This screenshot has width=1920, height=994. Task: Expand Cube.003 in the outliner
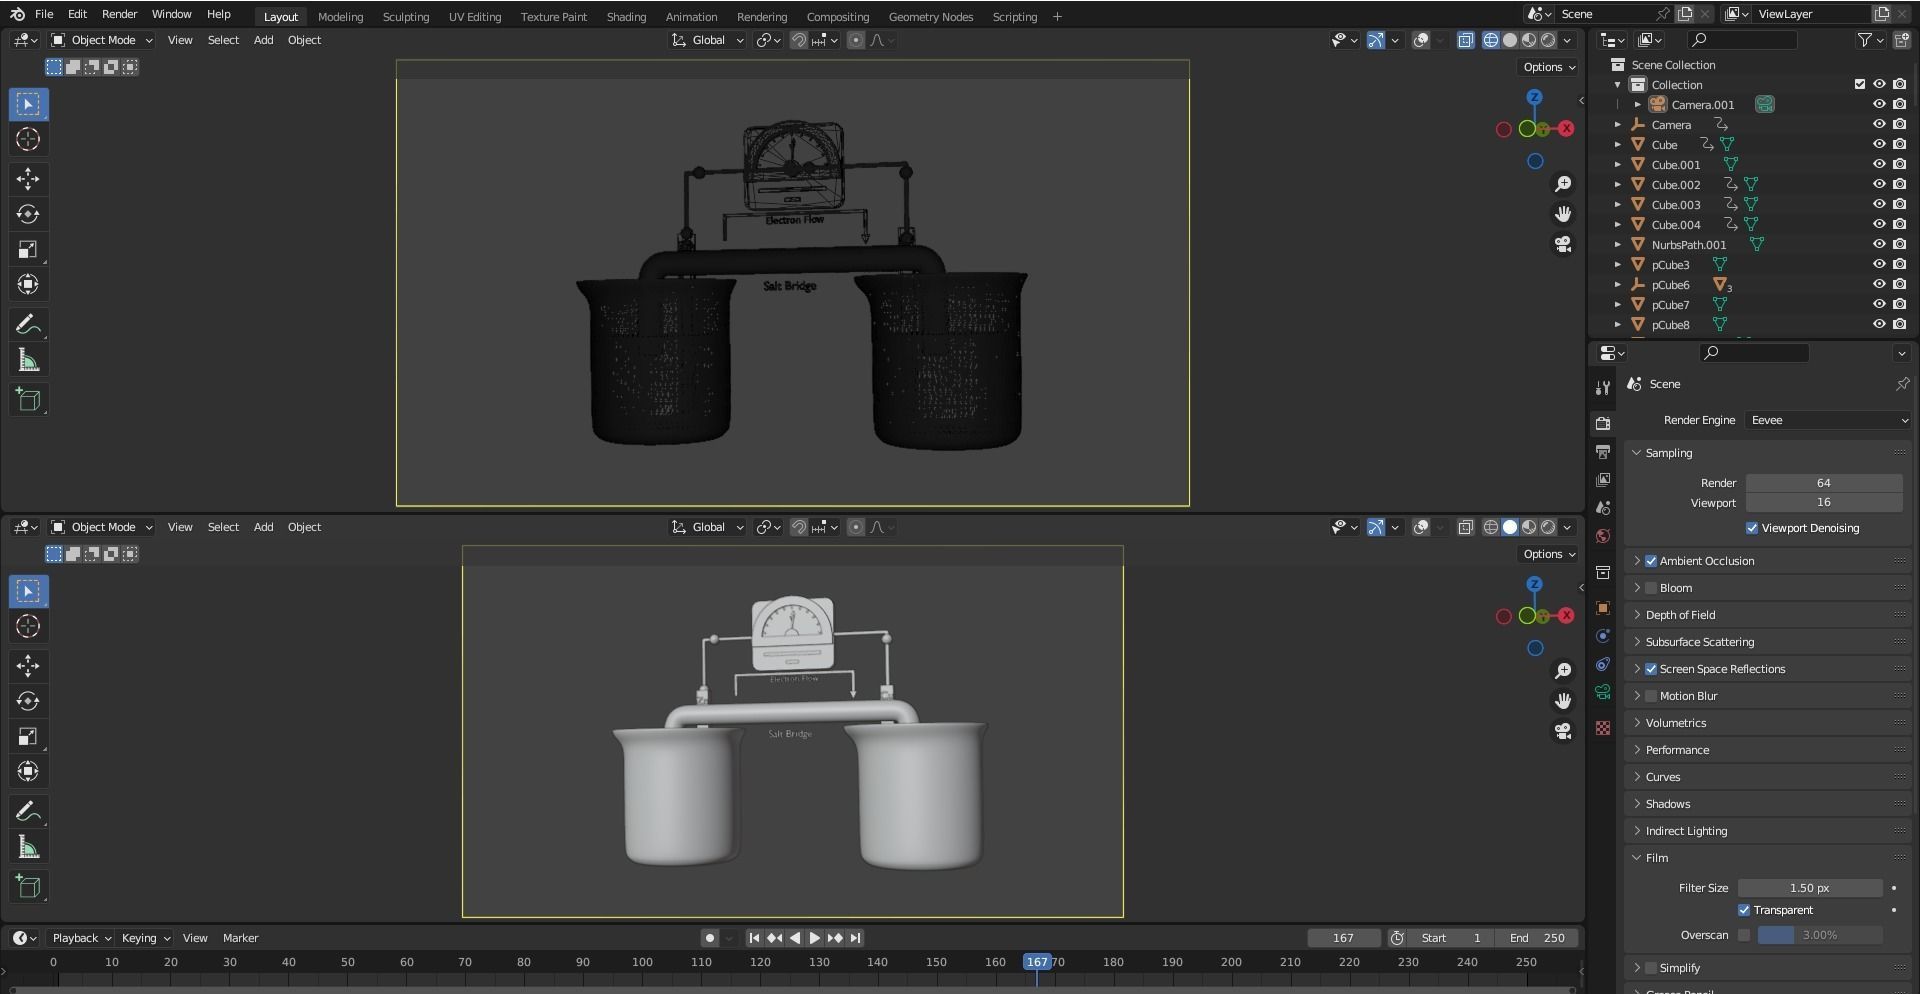click(1618, 204)
